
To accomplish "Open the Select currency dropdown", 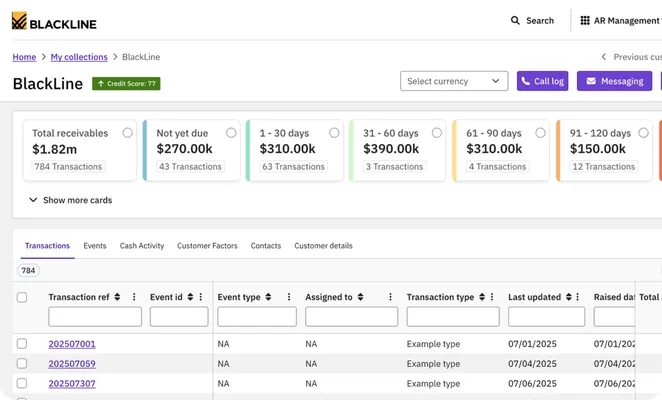I will coord(454,81).
